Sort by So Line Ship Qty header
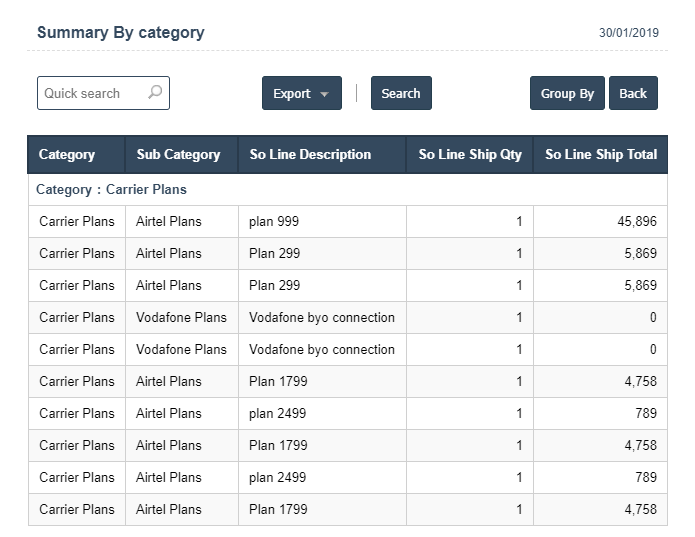This screenshot has width=695, height=537. tap(470, 154)
